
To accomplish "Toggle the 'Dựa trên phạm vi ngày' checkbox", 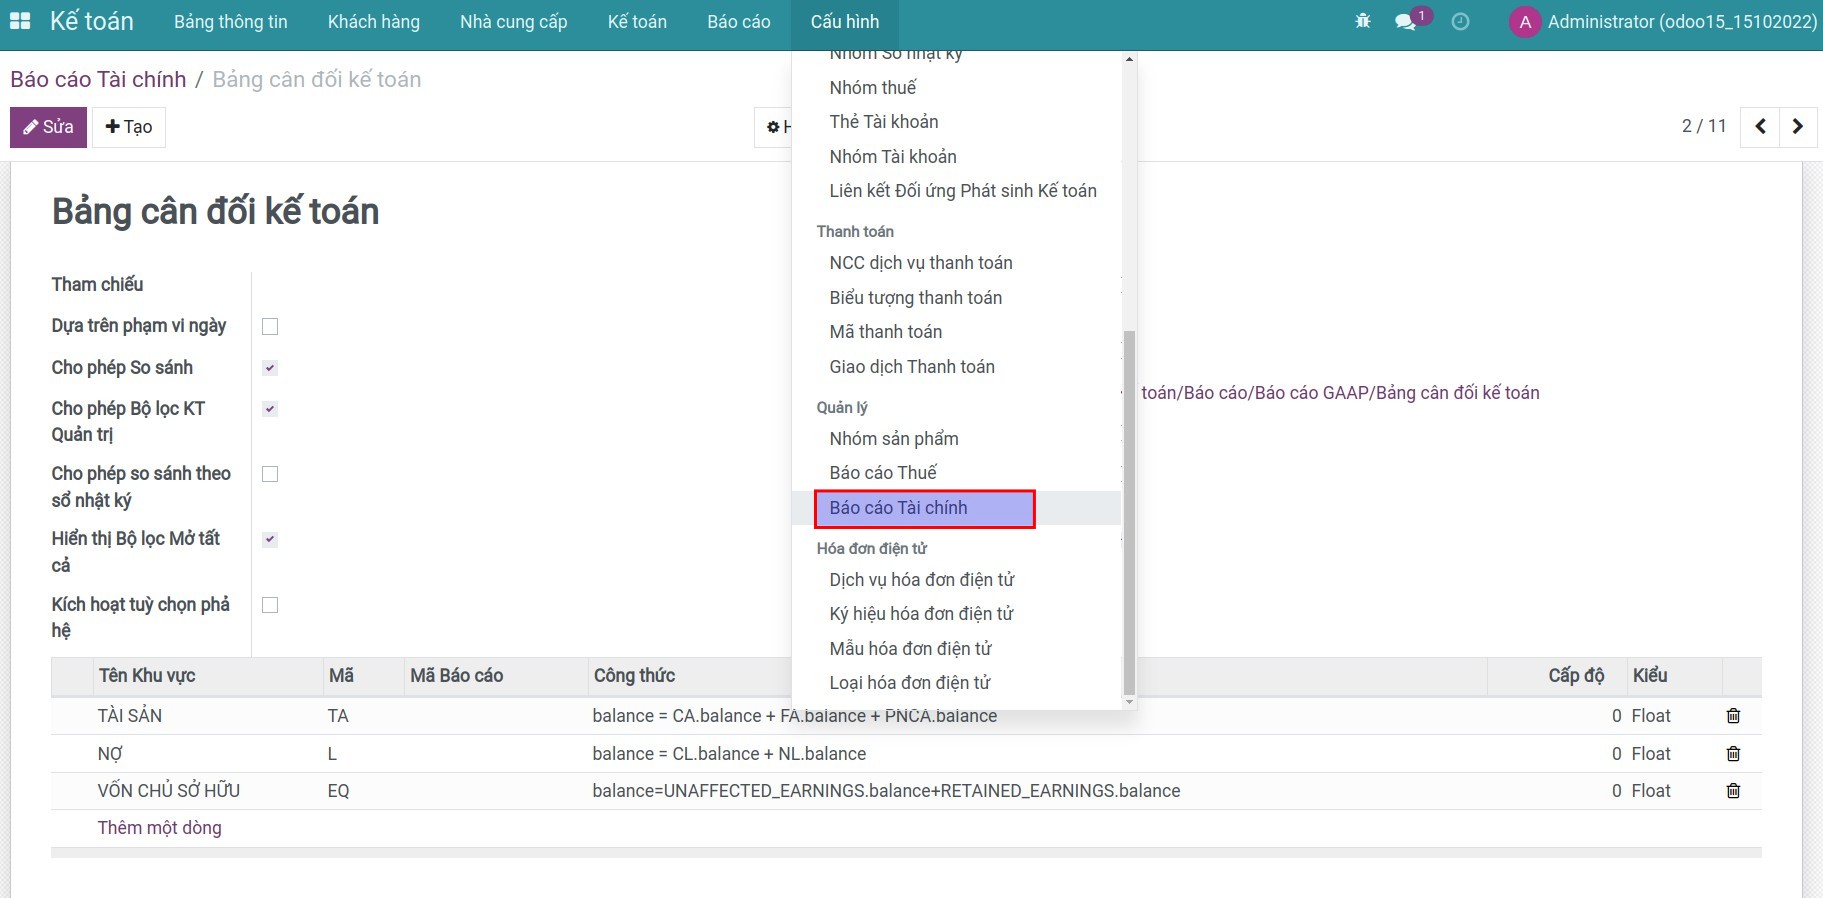I will pyautogui.click(x=270, y=327).
